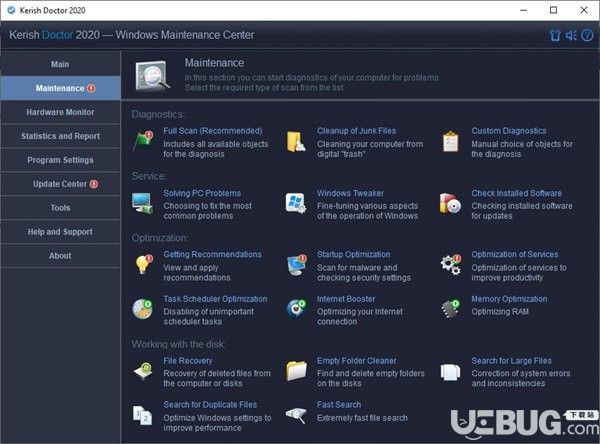Open Optimization of Services link

point(514,255)
